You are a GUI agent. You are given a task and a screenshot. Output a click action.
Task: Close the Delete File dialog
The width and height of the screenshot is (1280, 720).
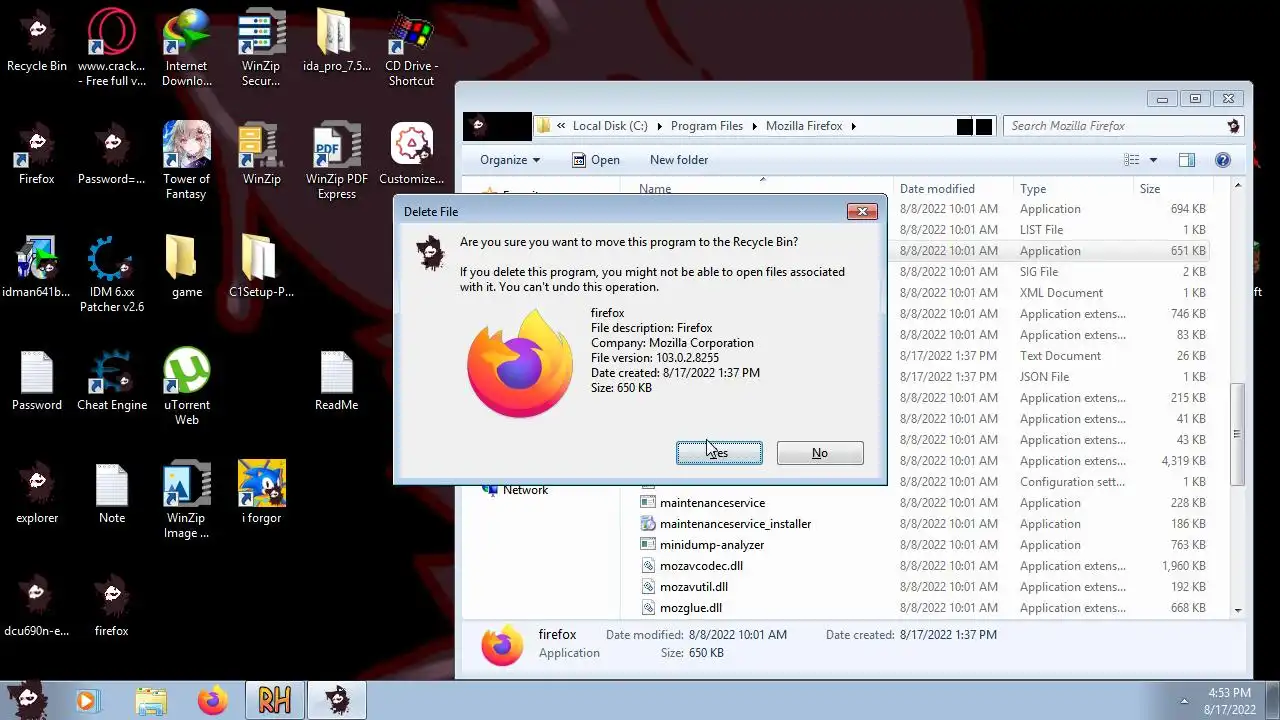(862, 211)
